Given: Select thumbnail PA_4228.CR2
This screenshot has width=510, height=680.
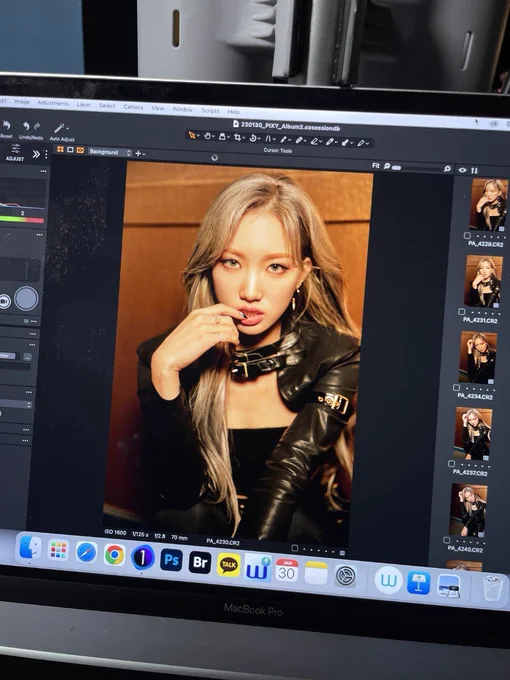Looking at the screenshot, I should click(488, 204).
